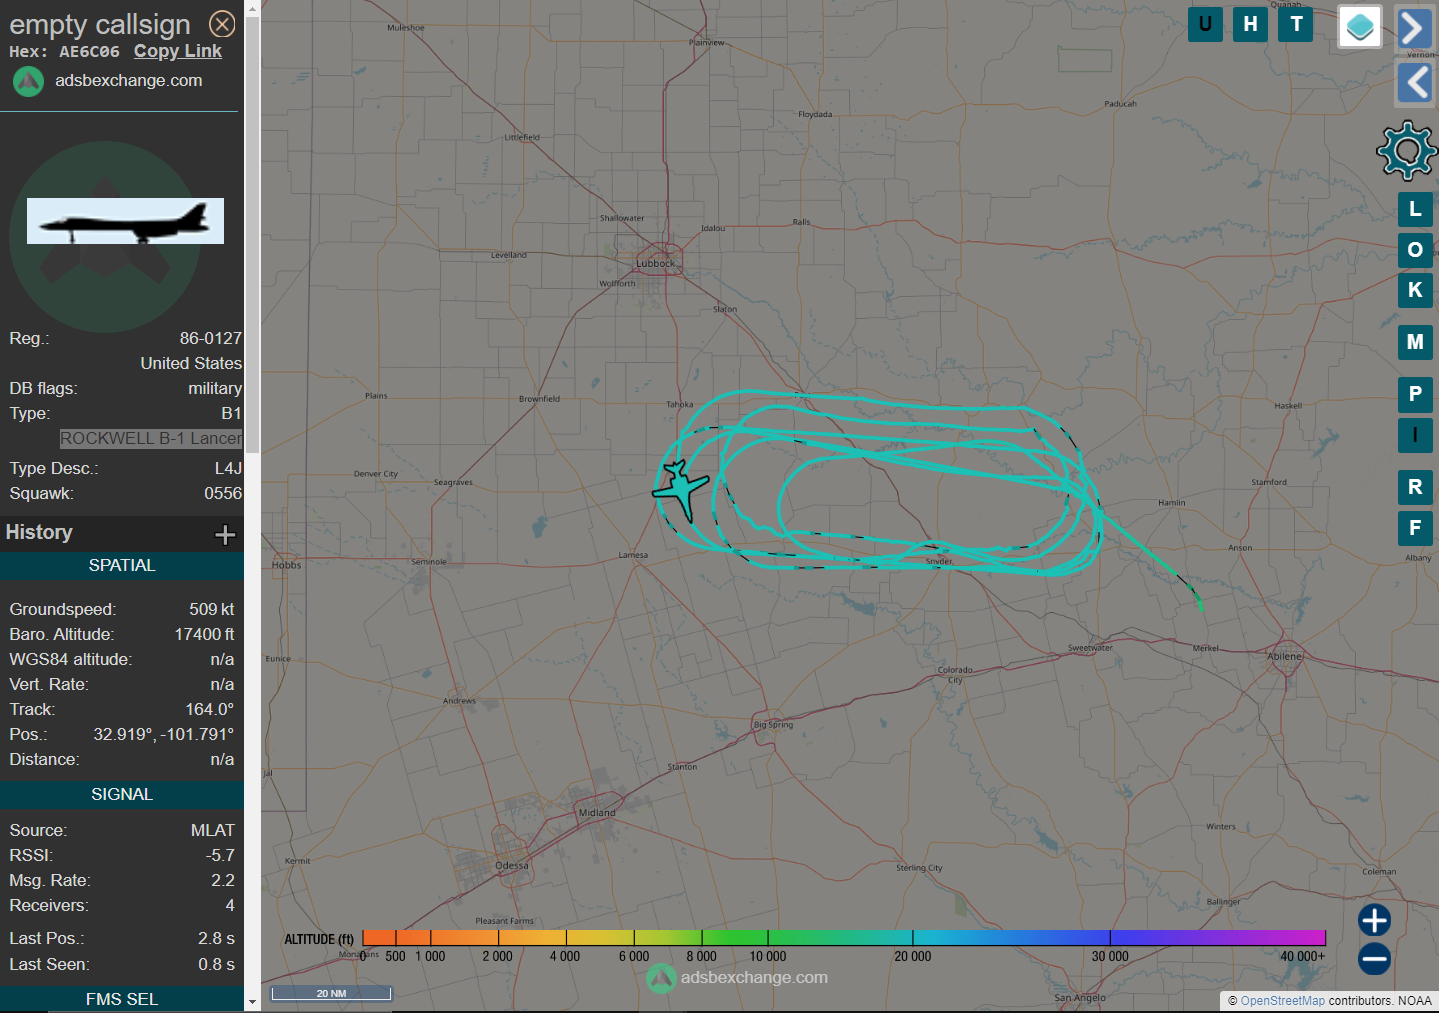Click the ROCKWELL B-1 Lancer type text
The width and height of the screenshot is (1439, 1013).
click(x=151, y=439)
